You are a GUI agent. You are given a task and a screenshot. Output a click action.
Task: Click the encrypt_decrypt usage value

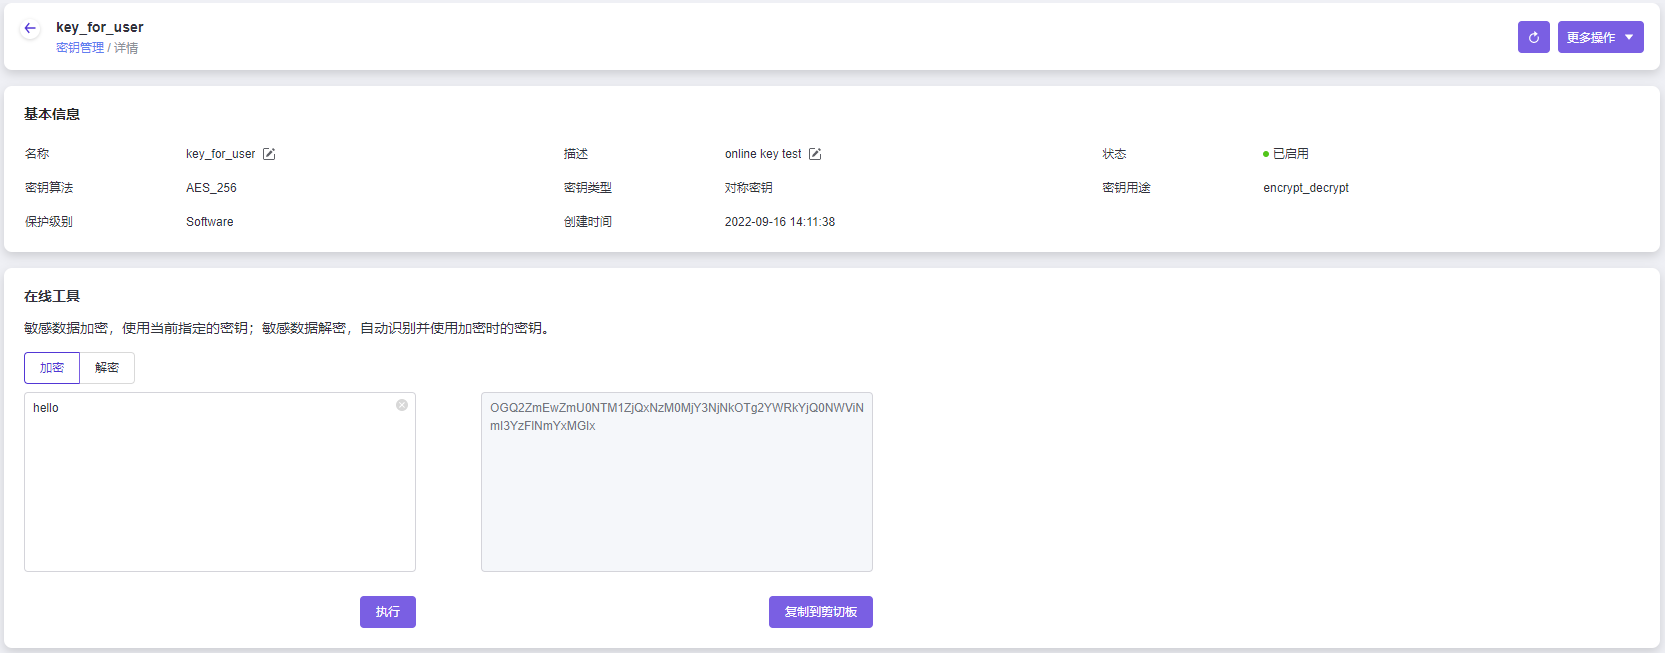[x=1305, y=188]
